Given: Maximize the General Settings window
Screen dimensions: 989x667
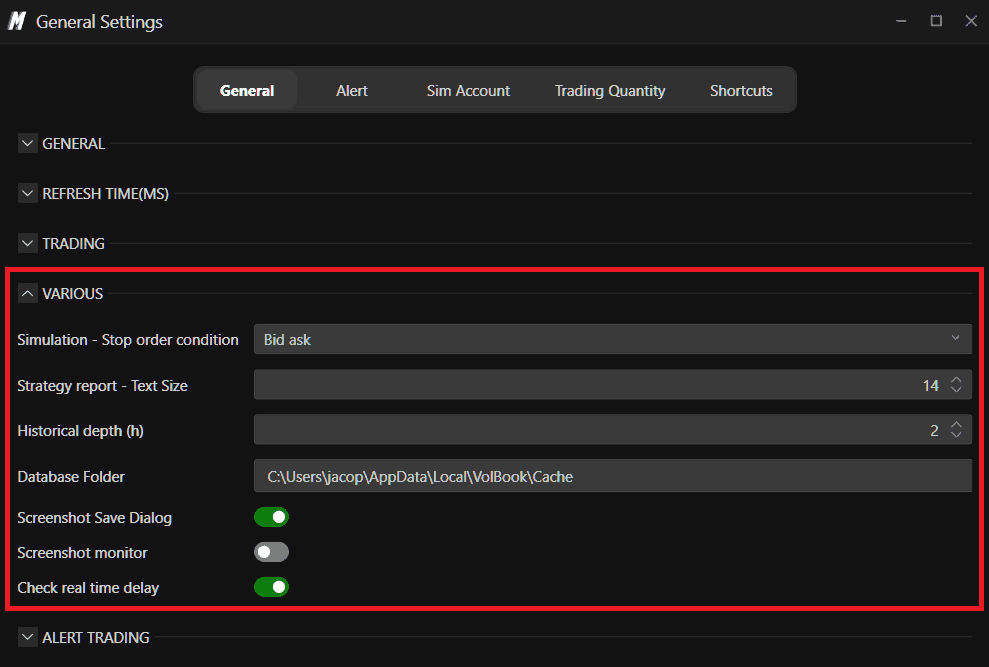Looking at the screenshot, I should (x=936, y=21).
